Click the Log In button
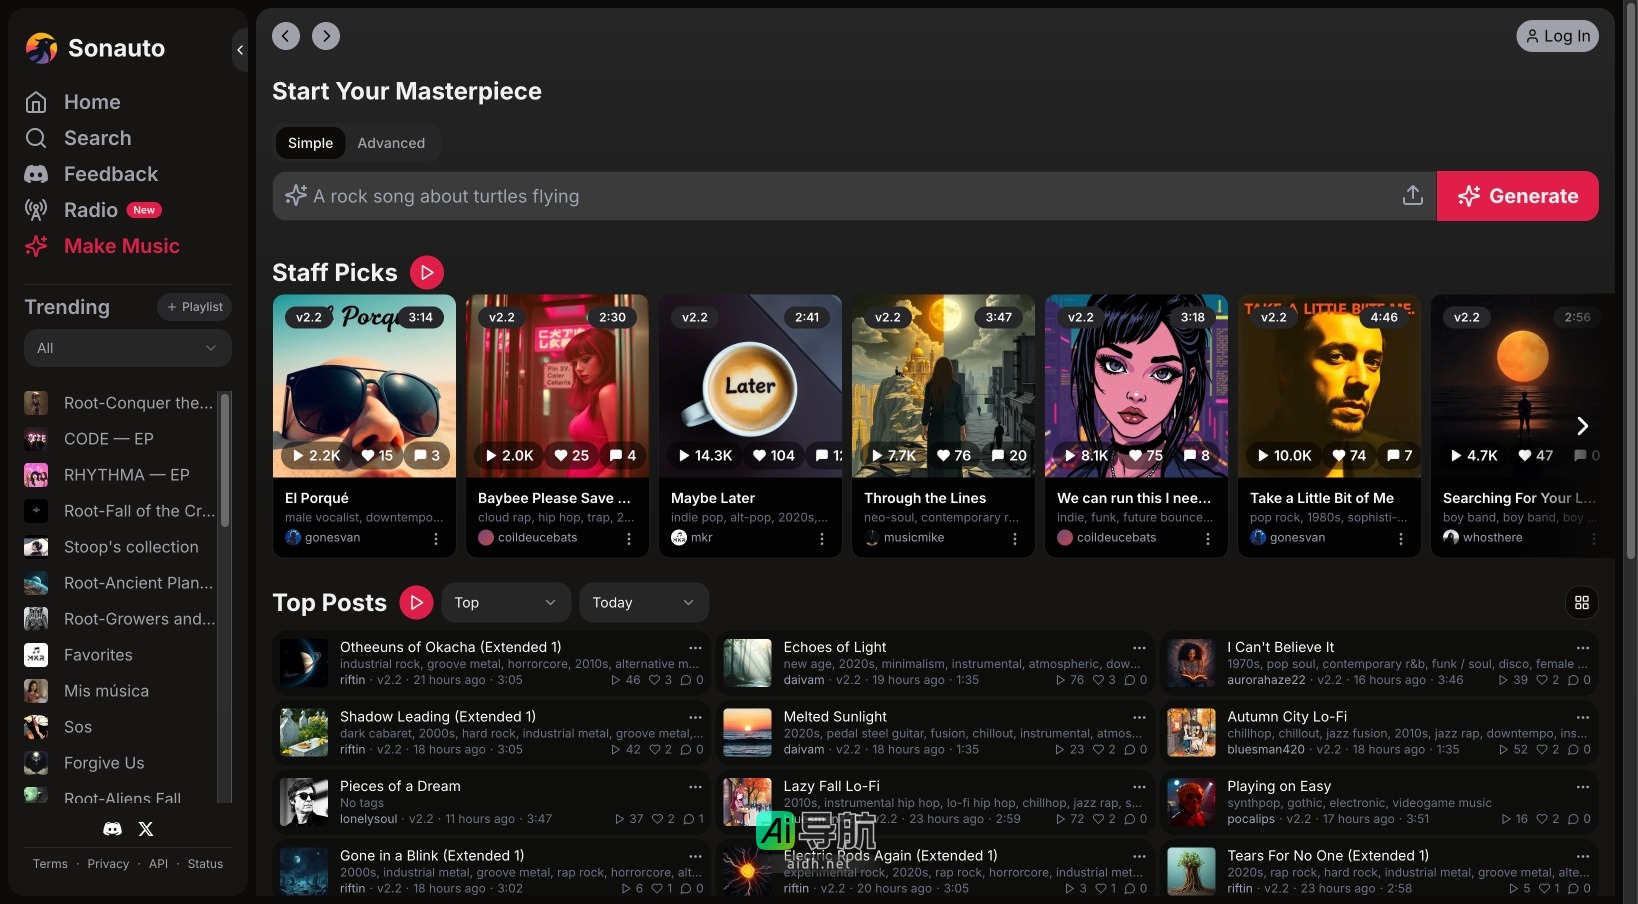The width and height of the screenshot is (1638, 904). pos(1557,36)
